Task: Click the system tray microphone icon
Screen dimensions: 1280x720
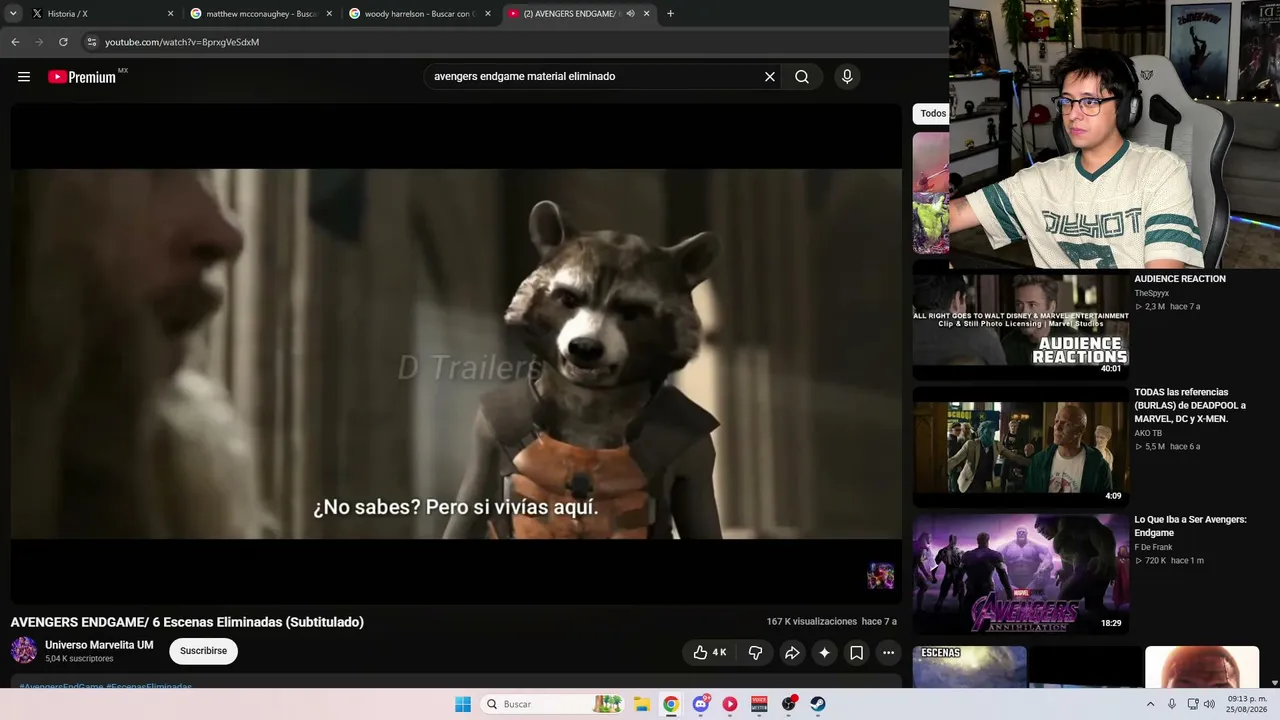Action: tap(1172, 704)
